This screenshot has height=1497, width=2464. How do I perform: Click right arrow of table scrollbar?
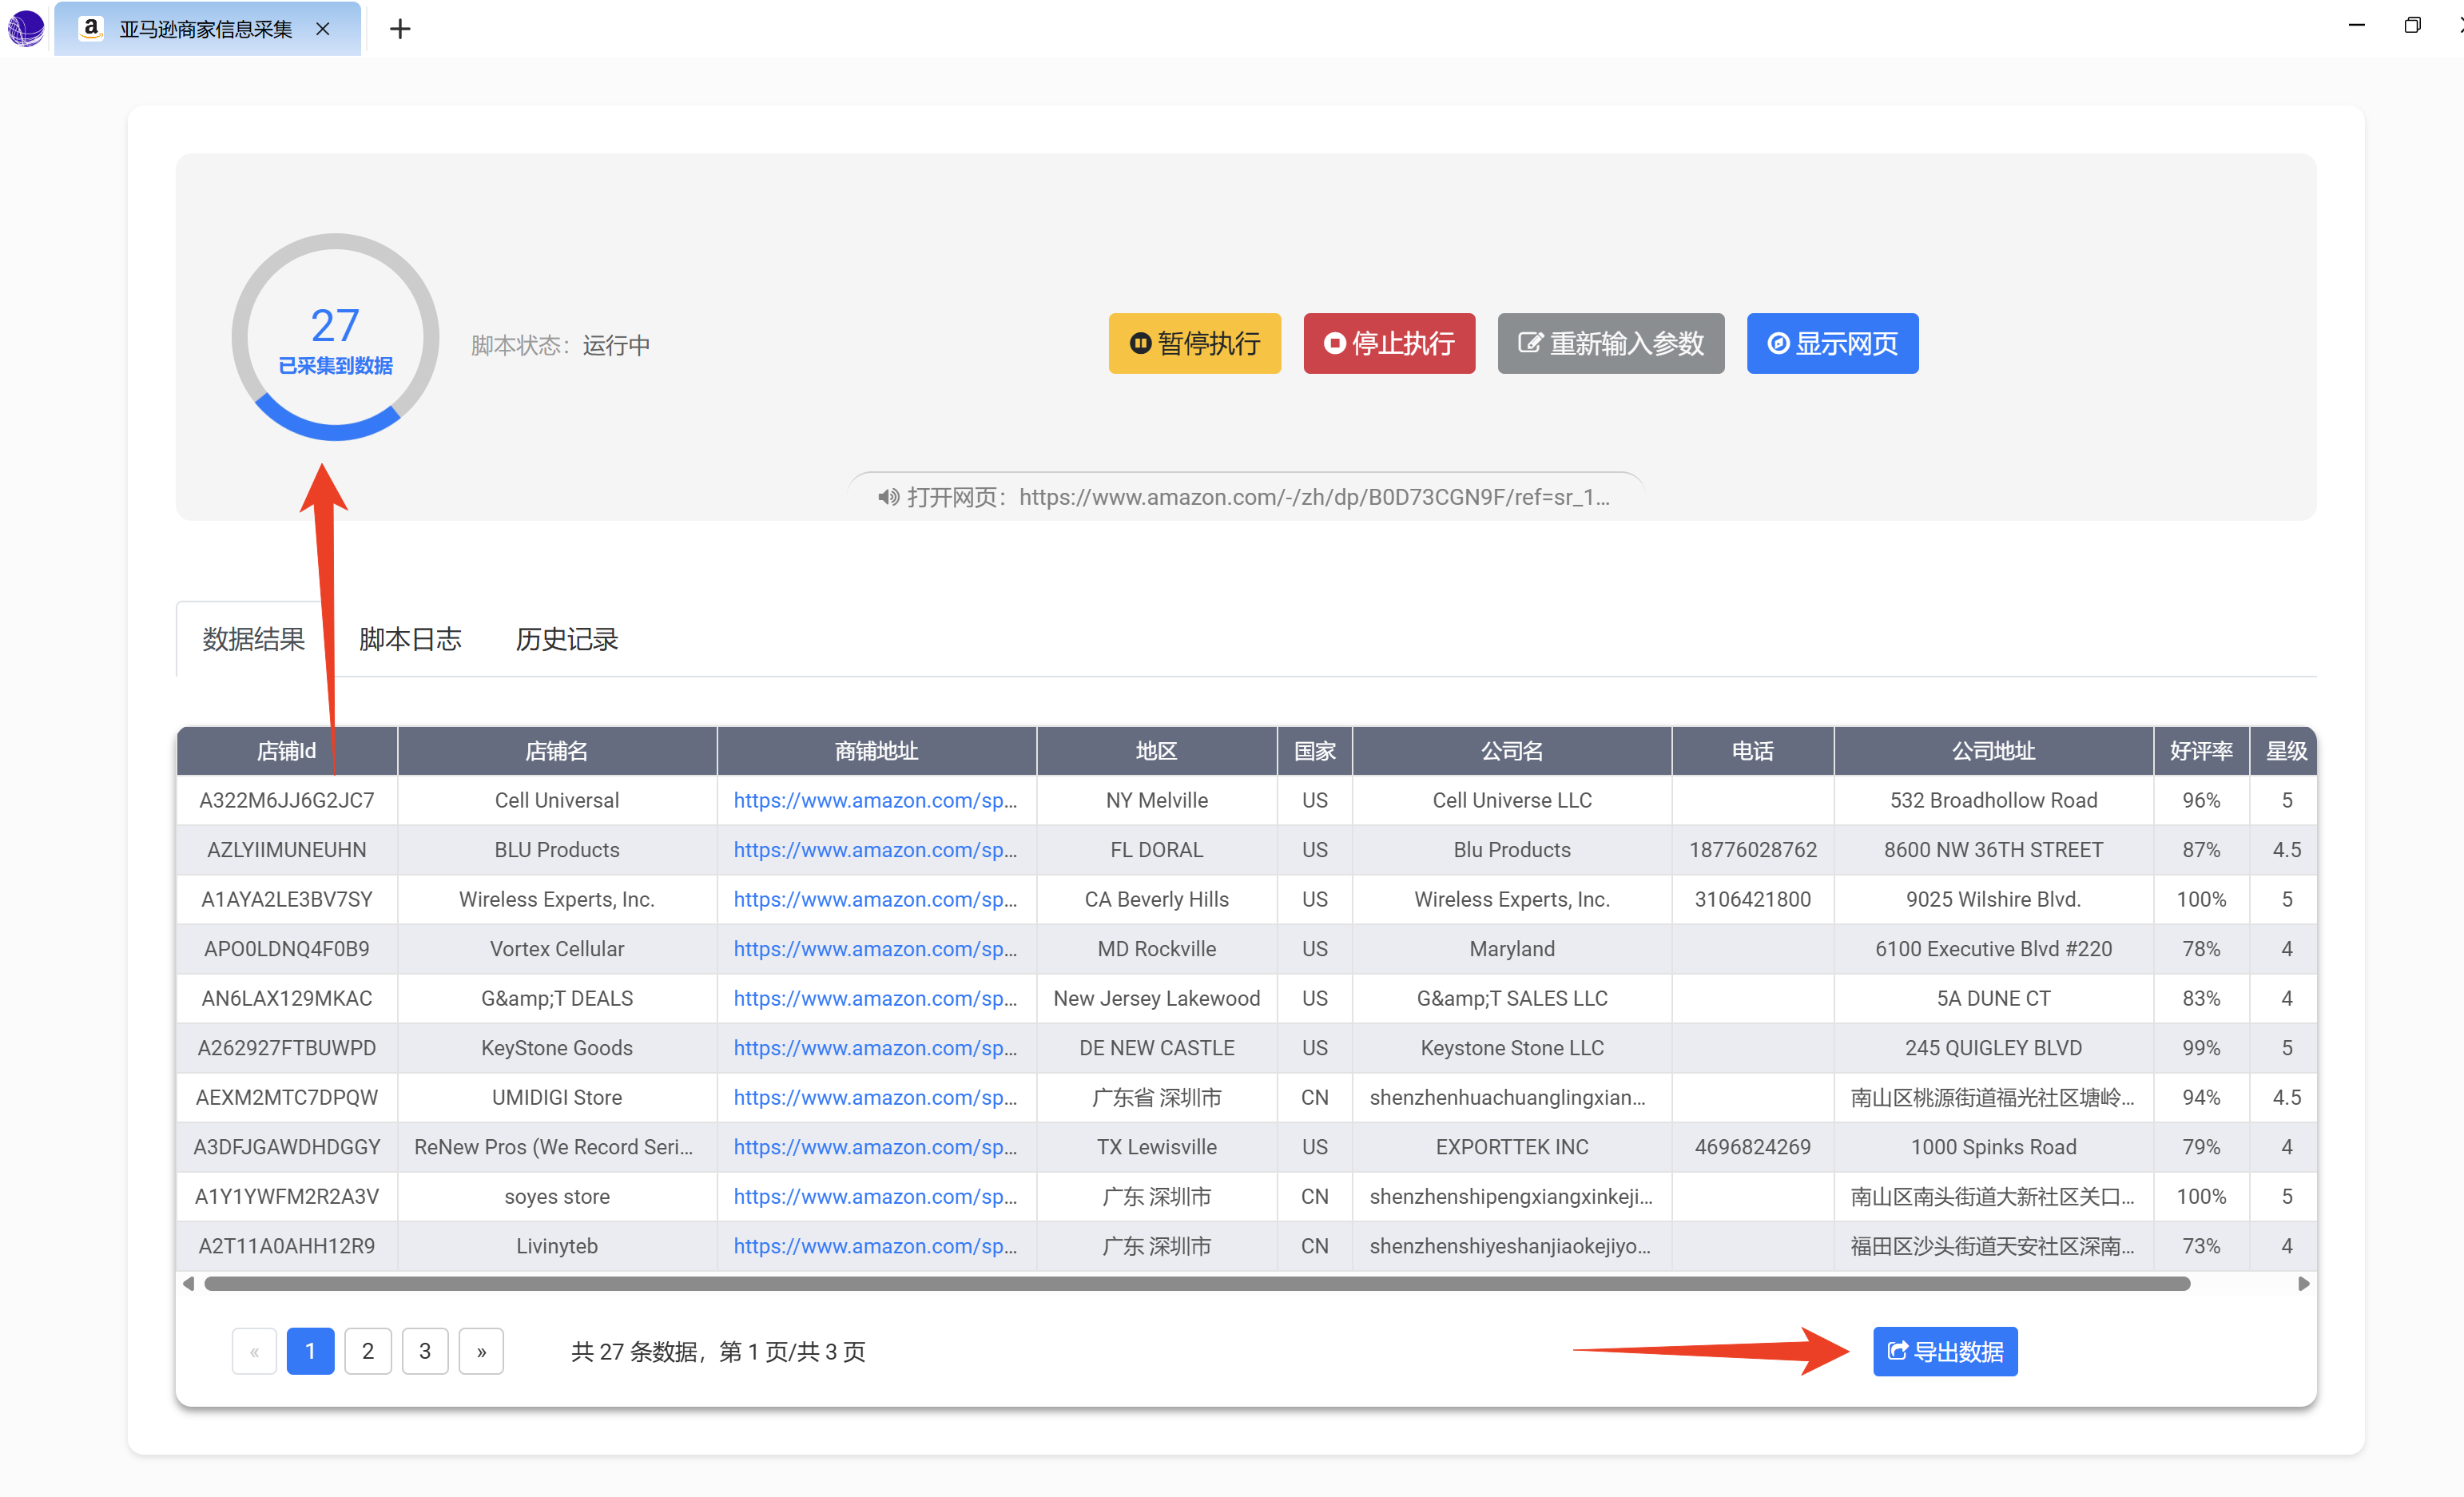click(x=2303, y=1283)
